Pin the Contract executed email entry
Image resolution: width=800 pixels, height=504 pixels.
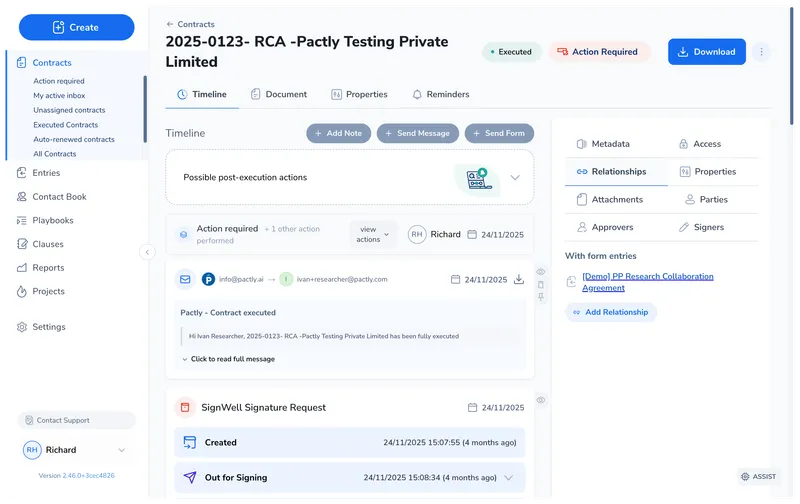point(541,297)
